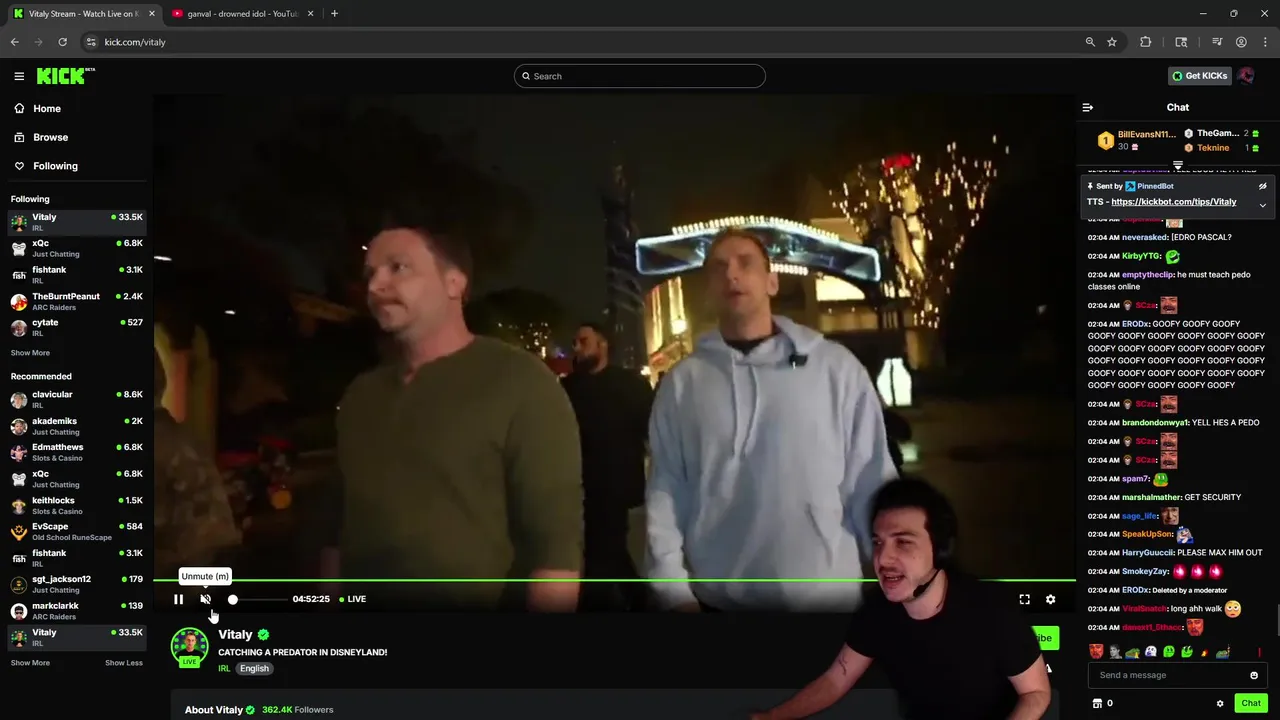1280x720 pixels.
Task: Show Less recommended channels
Action: 124,663
